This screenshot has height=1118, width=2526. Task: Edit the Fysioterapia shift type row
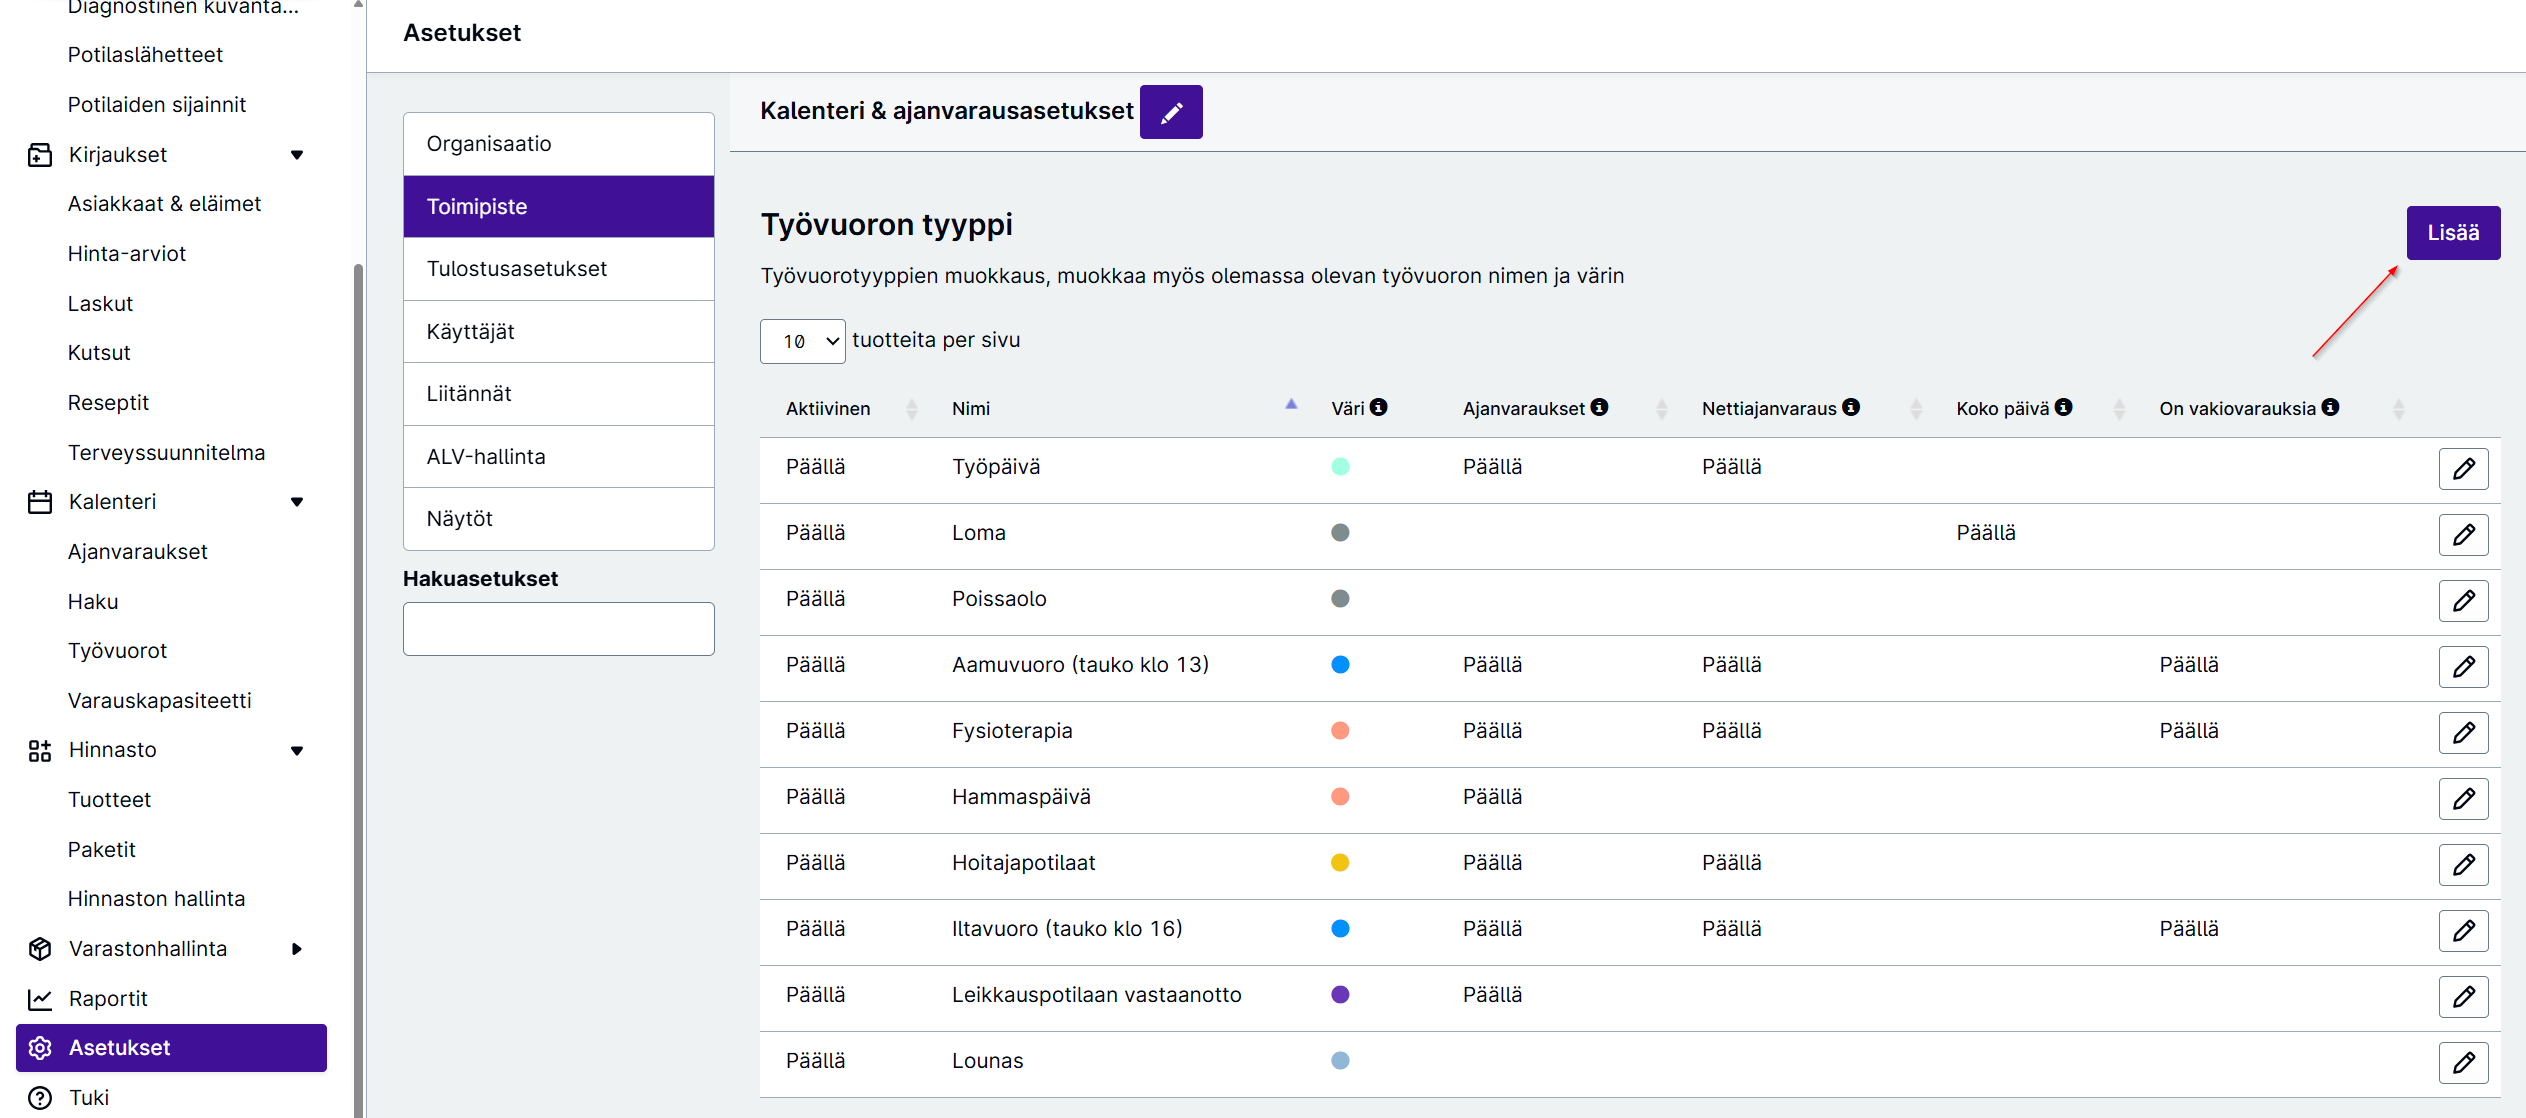click(x=2463, y=732)
